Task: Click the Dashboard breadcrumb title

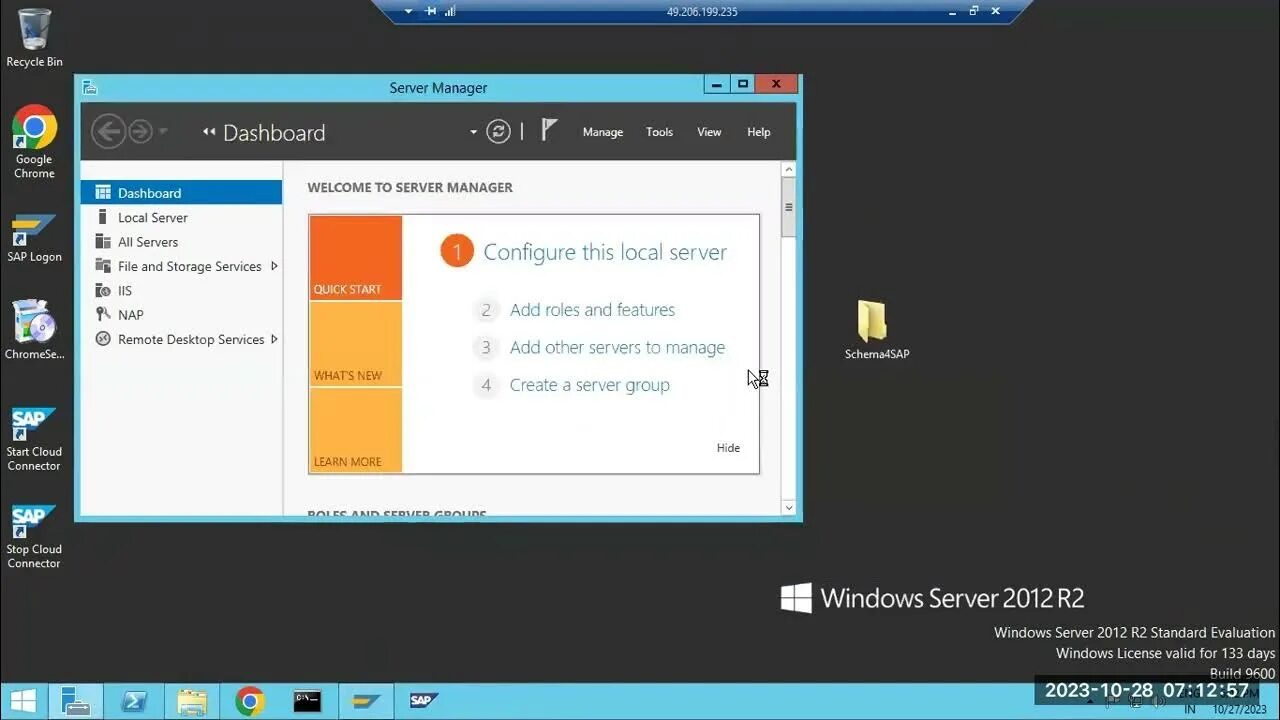Action: pyautogui.click(x=274, y=132)
